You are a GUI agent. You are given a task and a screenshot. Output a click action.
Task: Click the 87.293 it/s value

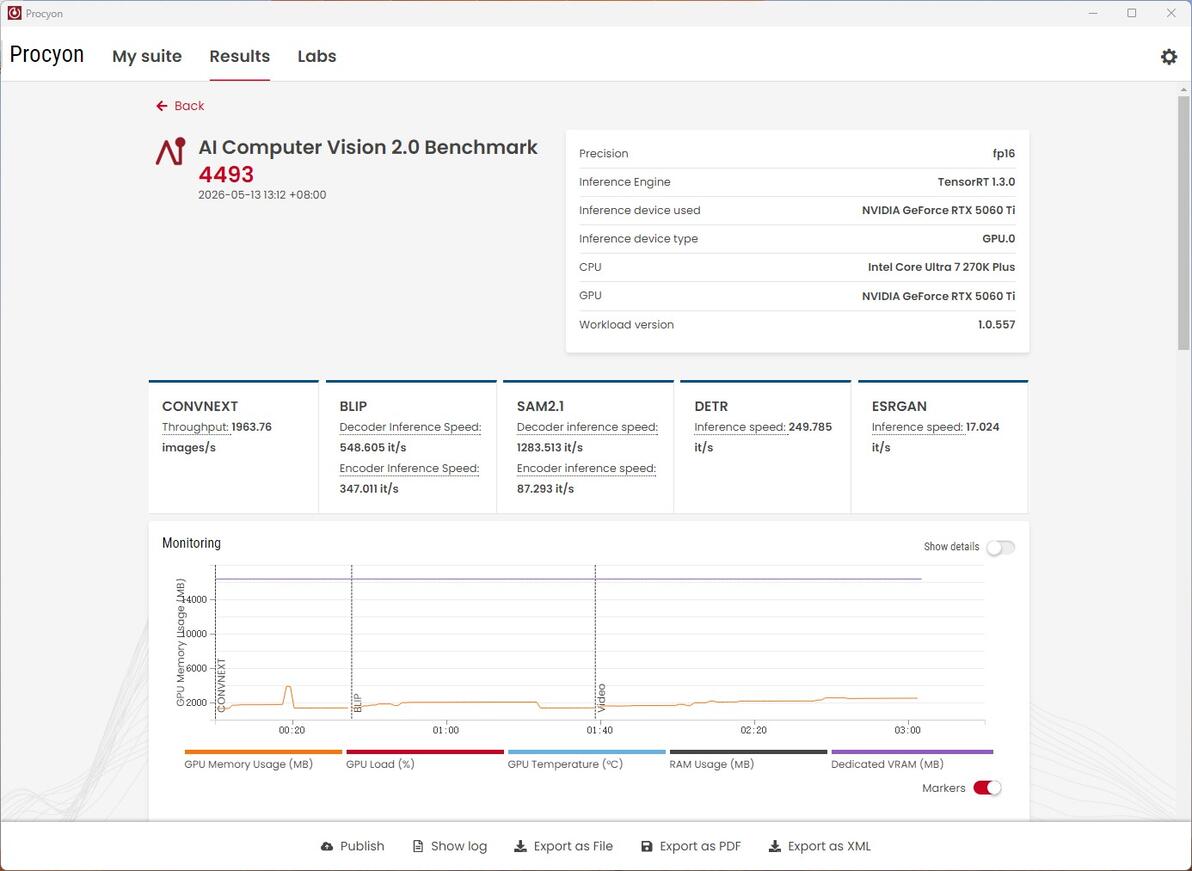[x=545, y=489]
